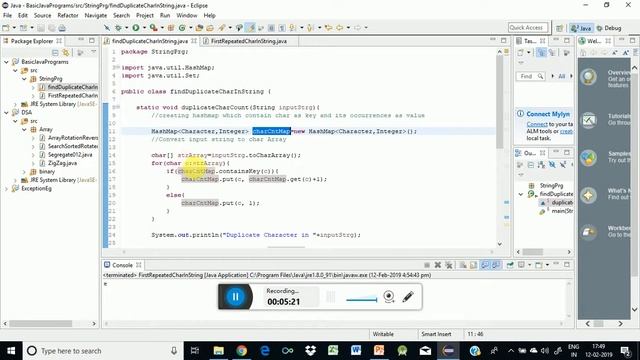
Task: Expand the ArrayRotationRevers file node
Action: (33, 138)
